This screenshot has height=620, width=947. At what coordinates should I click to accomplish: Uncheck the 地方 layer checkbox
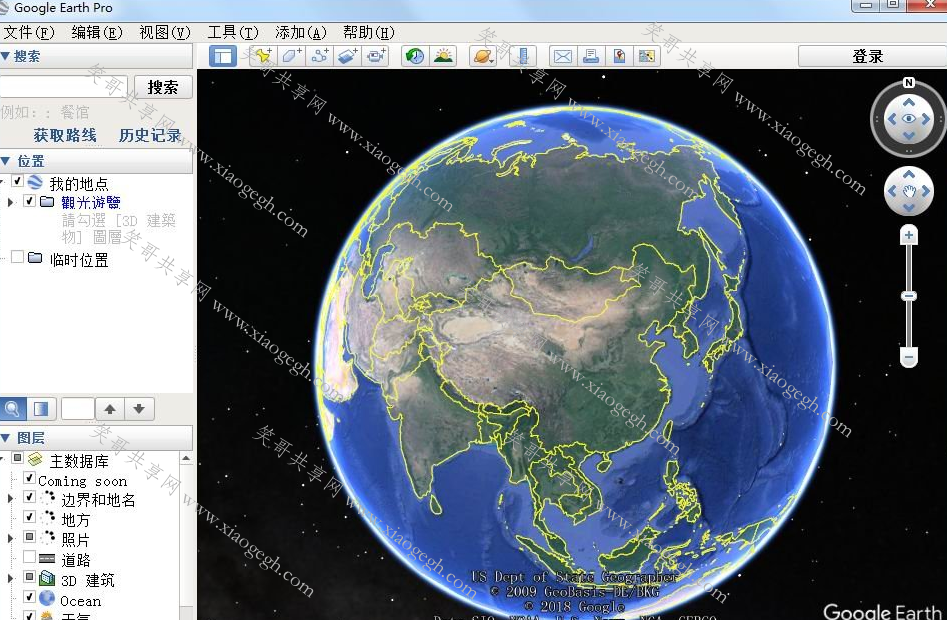tap(29, 517)
